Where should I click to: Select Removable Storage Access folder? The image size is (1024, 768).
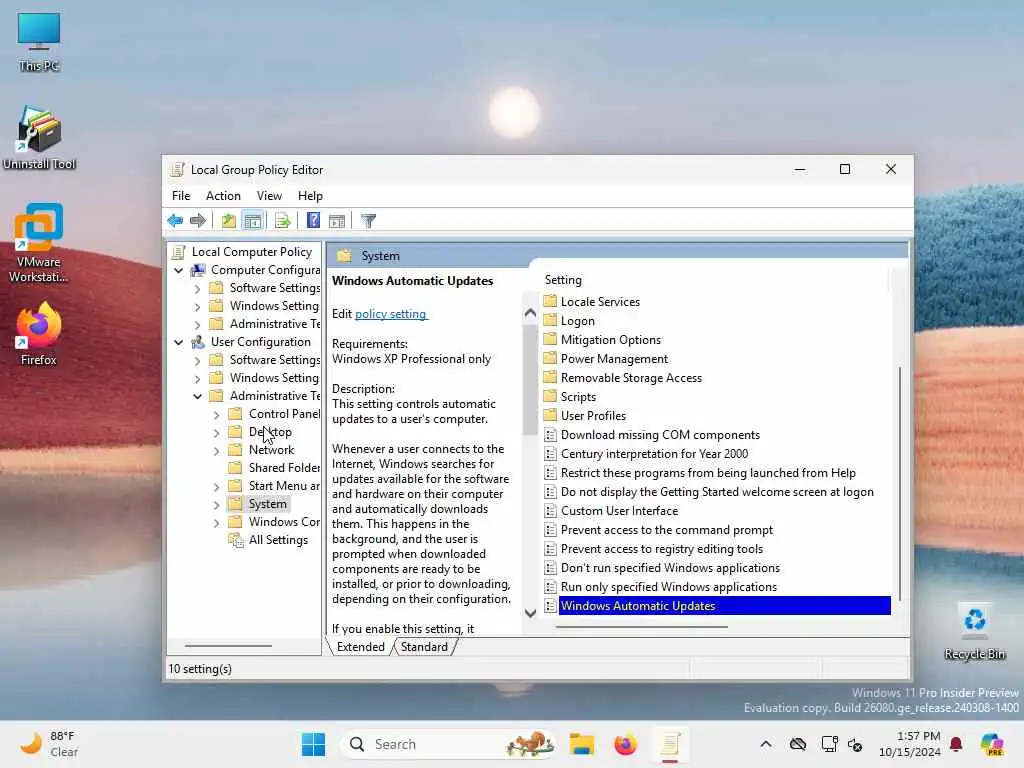click(x=631, y=377)
